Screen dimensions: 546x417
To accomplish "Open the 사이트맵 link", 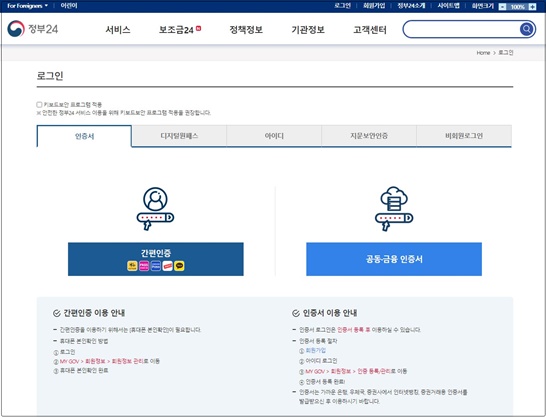I will (x=448, y=6).
